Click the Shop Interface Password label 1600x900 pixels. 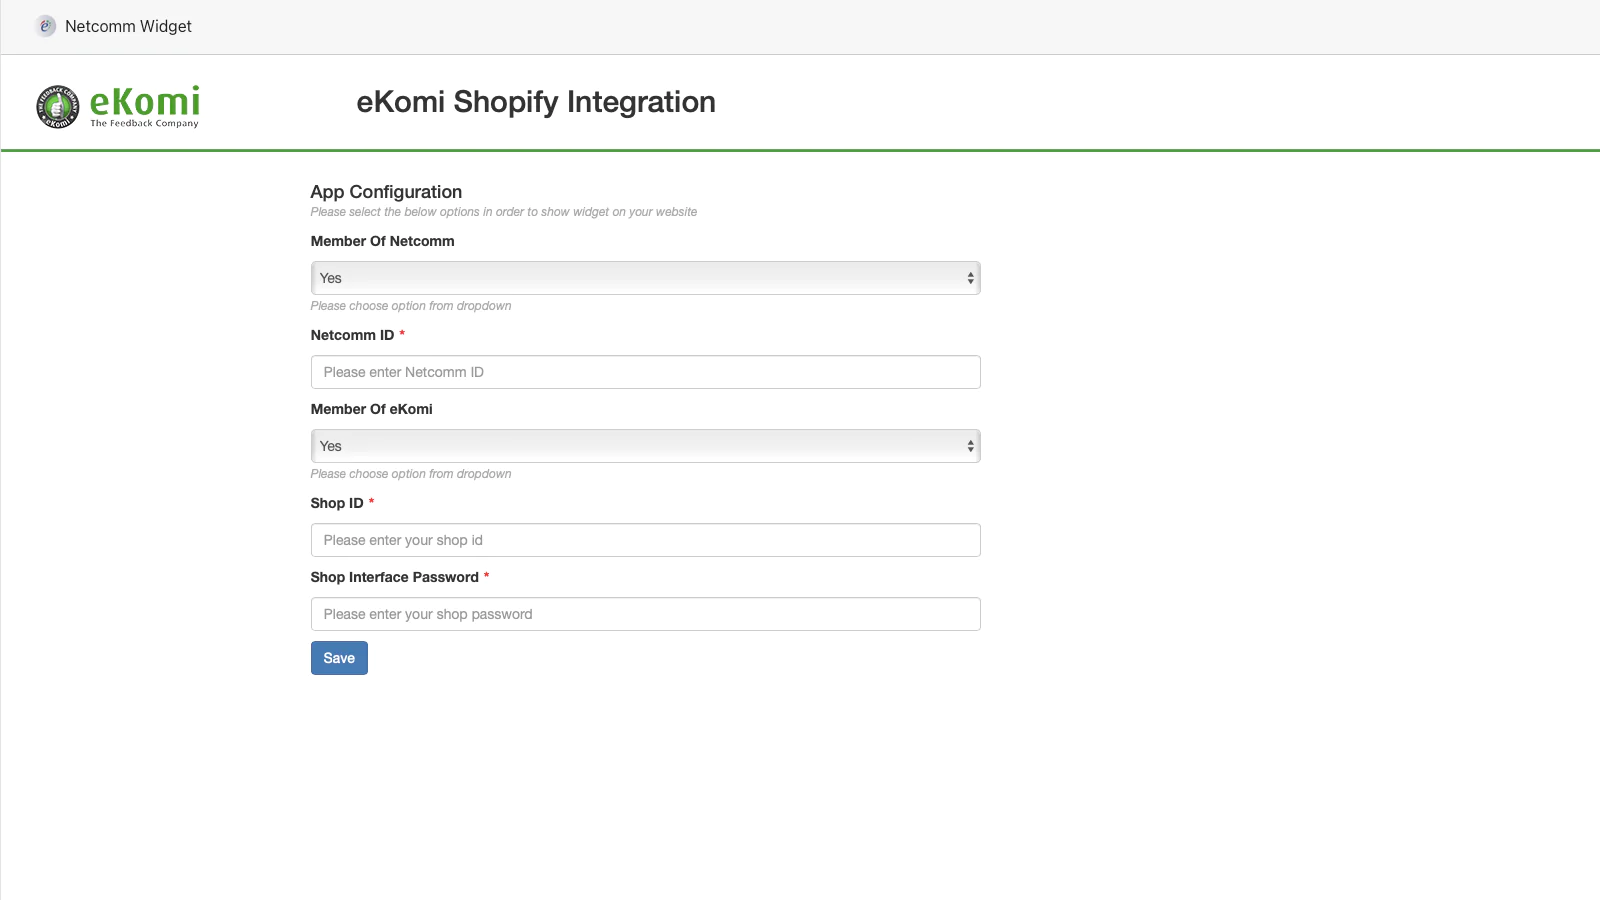(x=394, y=577)
